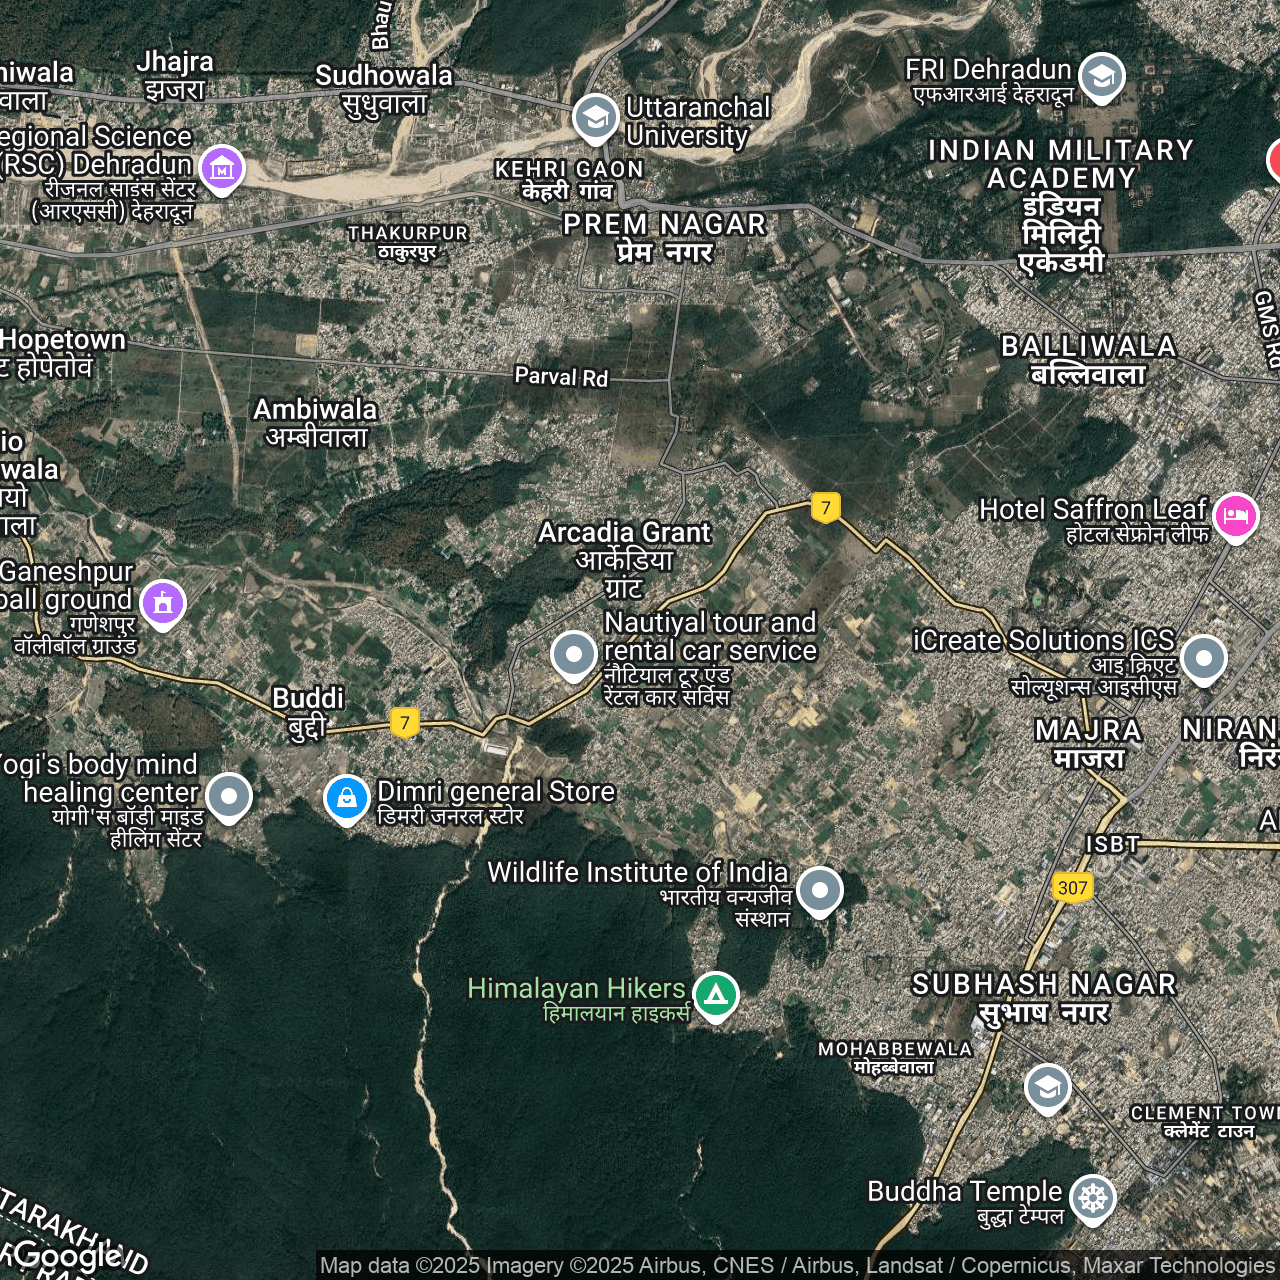Select the Himalayan Hikers green tent marker

point(716,994)
